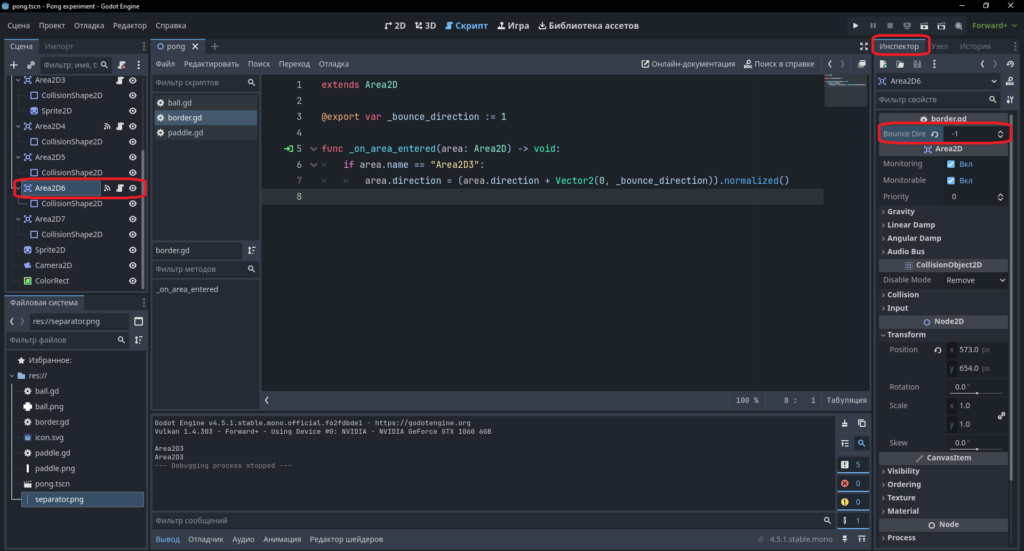Open the script attached to Area2D6
The image size is (1024, 551).
pos(120,188)
